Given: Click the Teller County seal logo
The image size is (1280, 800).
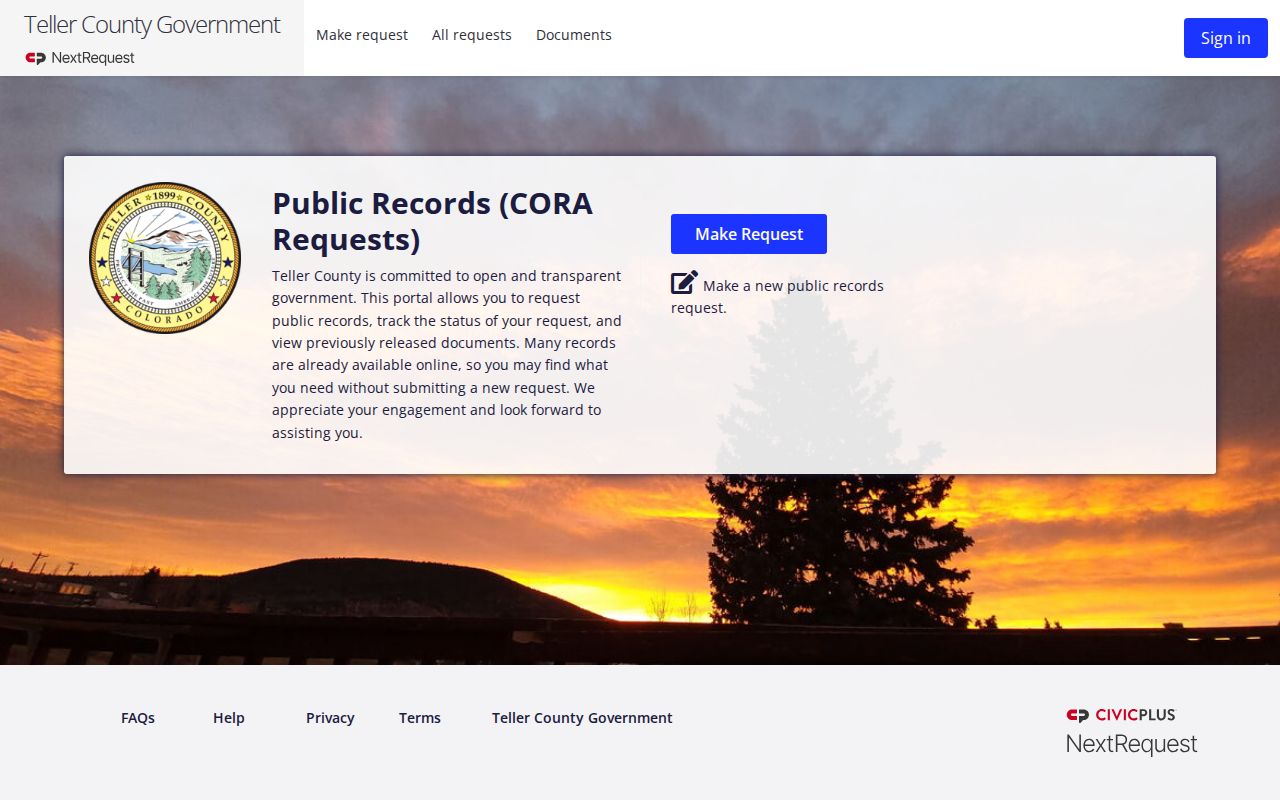Looking at the screenshot, I should [x=165, y=258].
